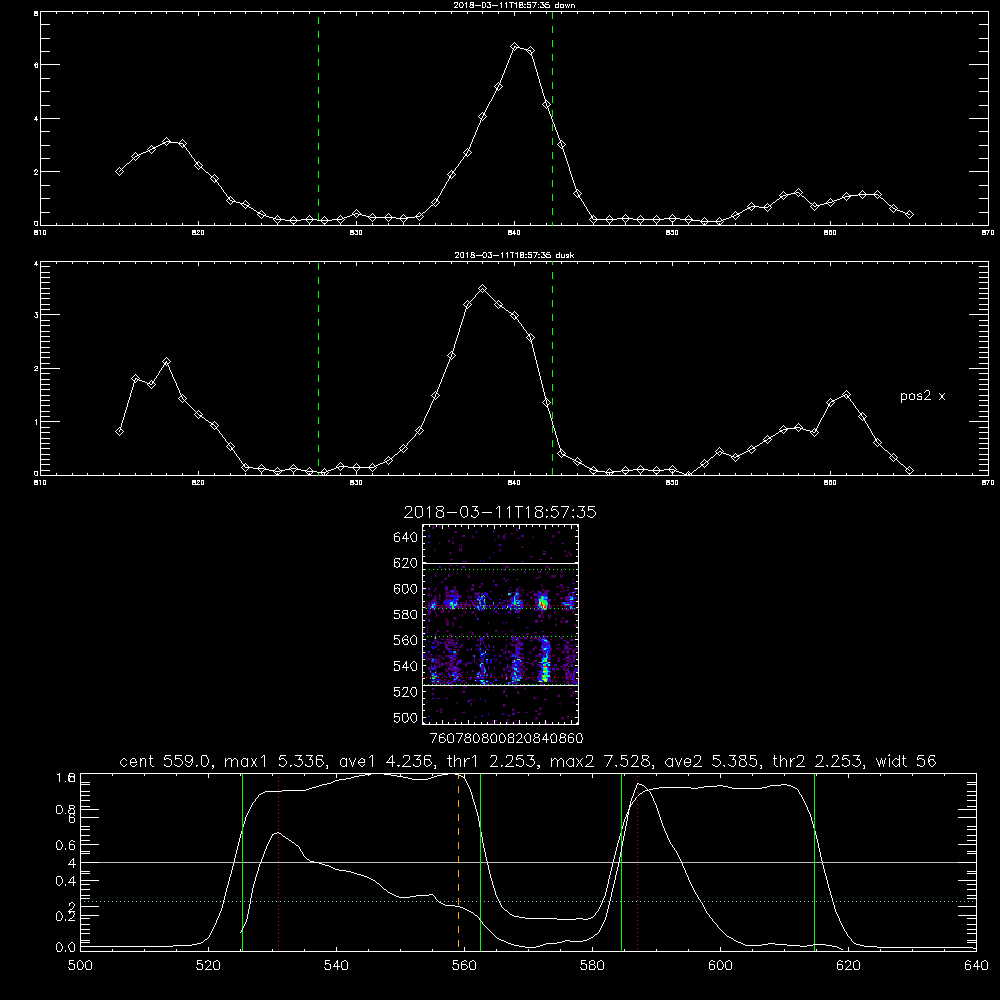This screenshot has width=1000, height=1000.
Task: Click right green dashed line in dusk plot
Action: coord(552,369)
